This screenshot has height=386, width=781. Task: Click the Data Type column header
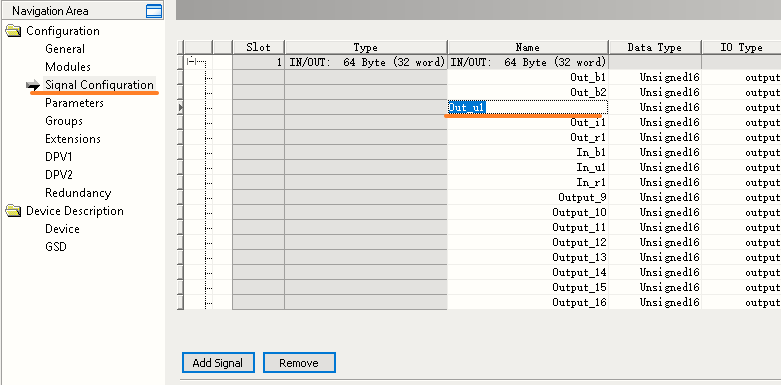click(x=655, y=47)
